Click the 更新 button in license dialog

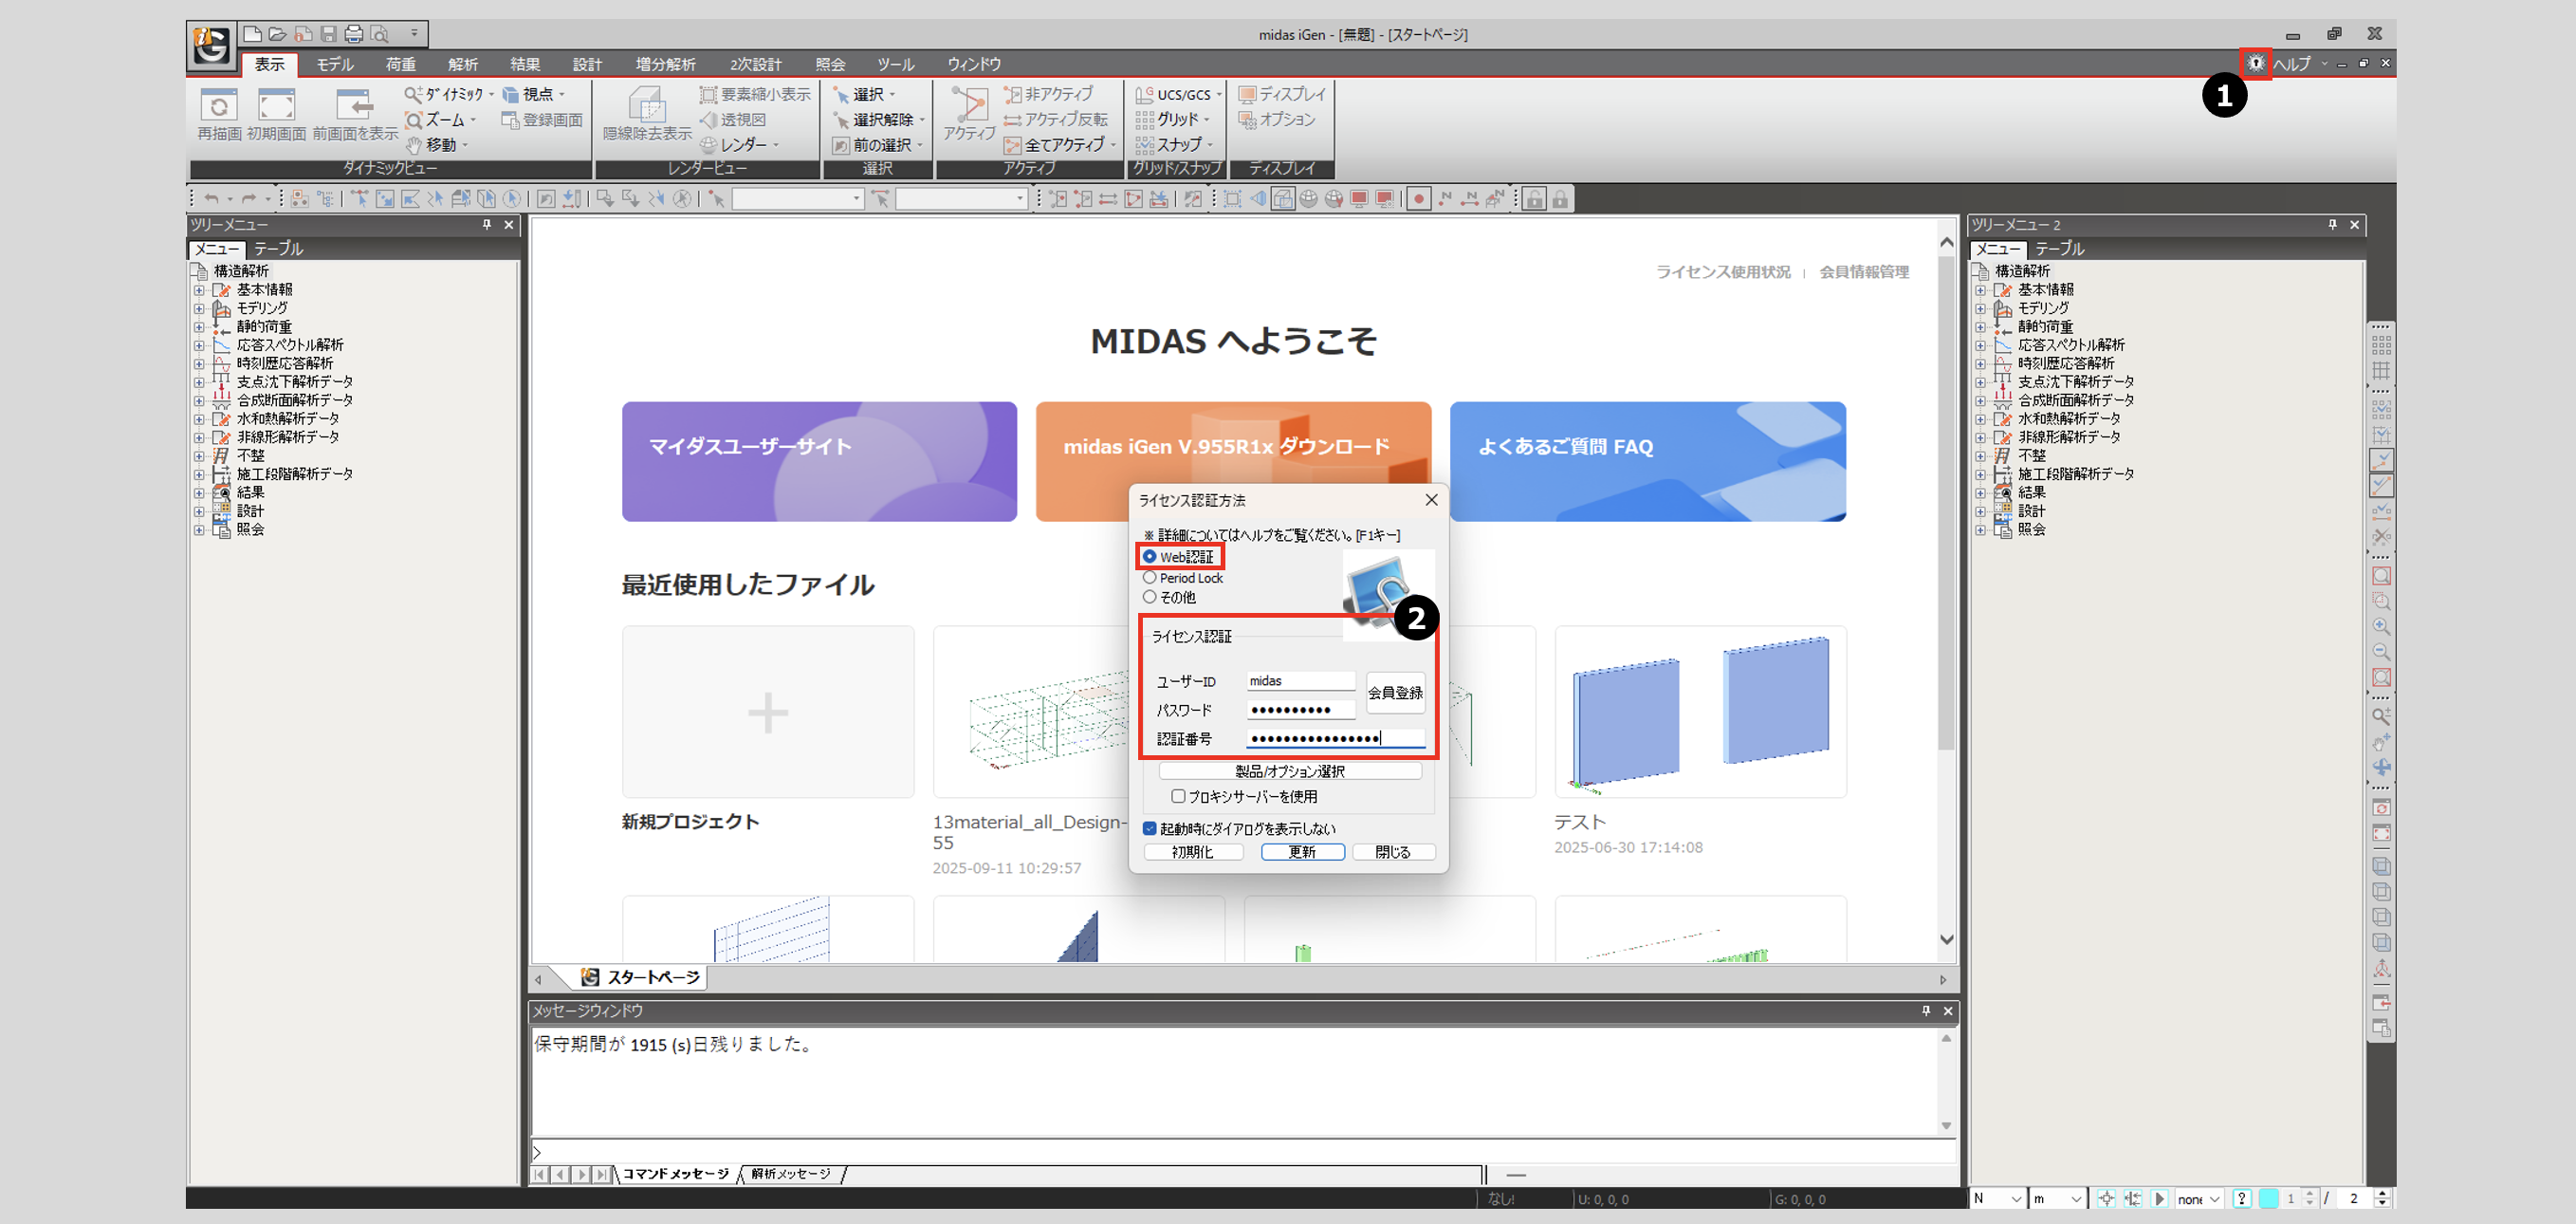(x=1302, y=852)
